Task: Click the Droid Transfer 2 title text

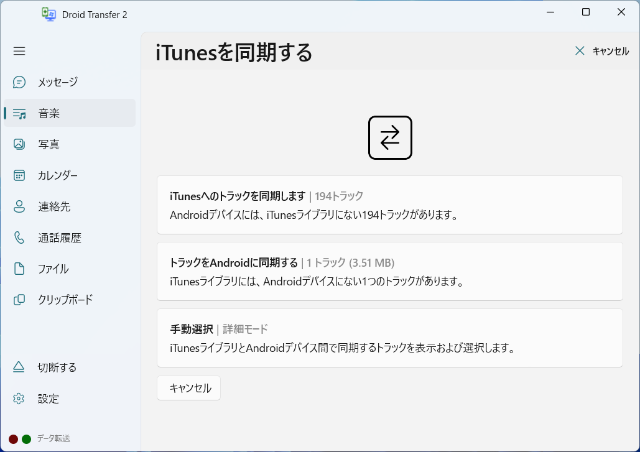Action: [95, 15]
